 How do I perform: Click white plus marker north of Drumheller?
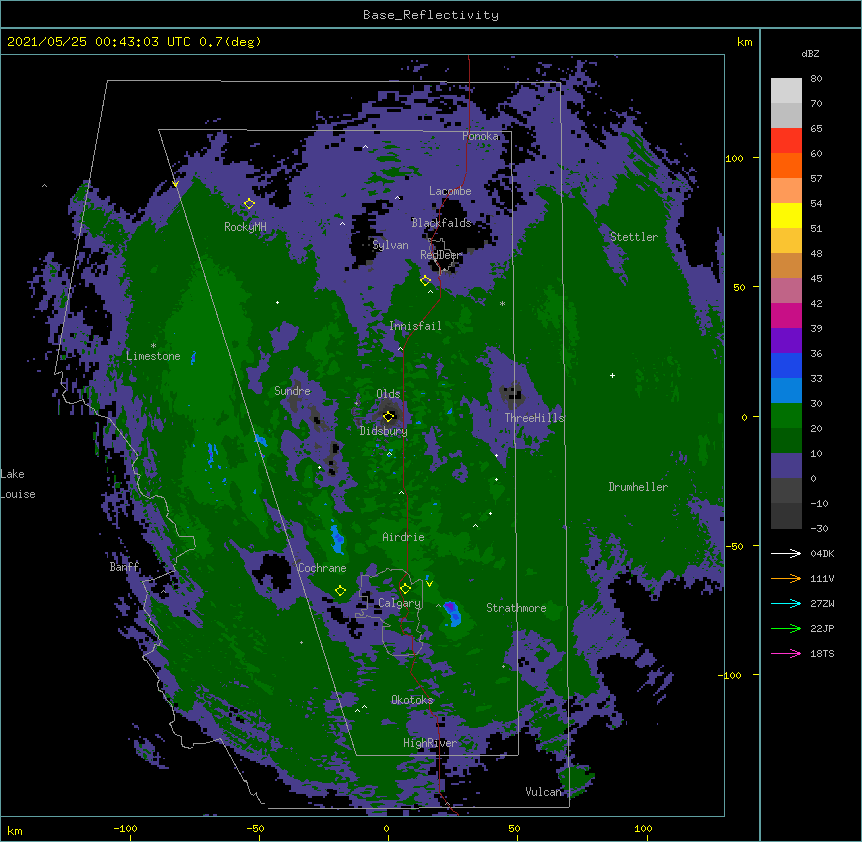click(612, 375)
